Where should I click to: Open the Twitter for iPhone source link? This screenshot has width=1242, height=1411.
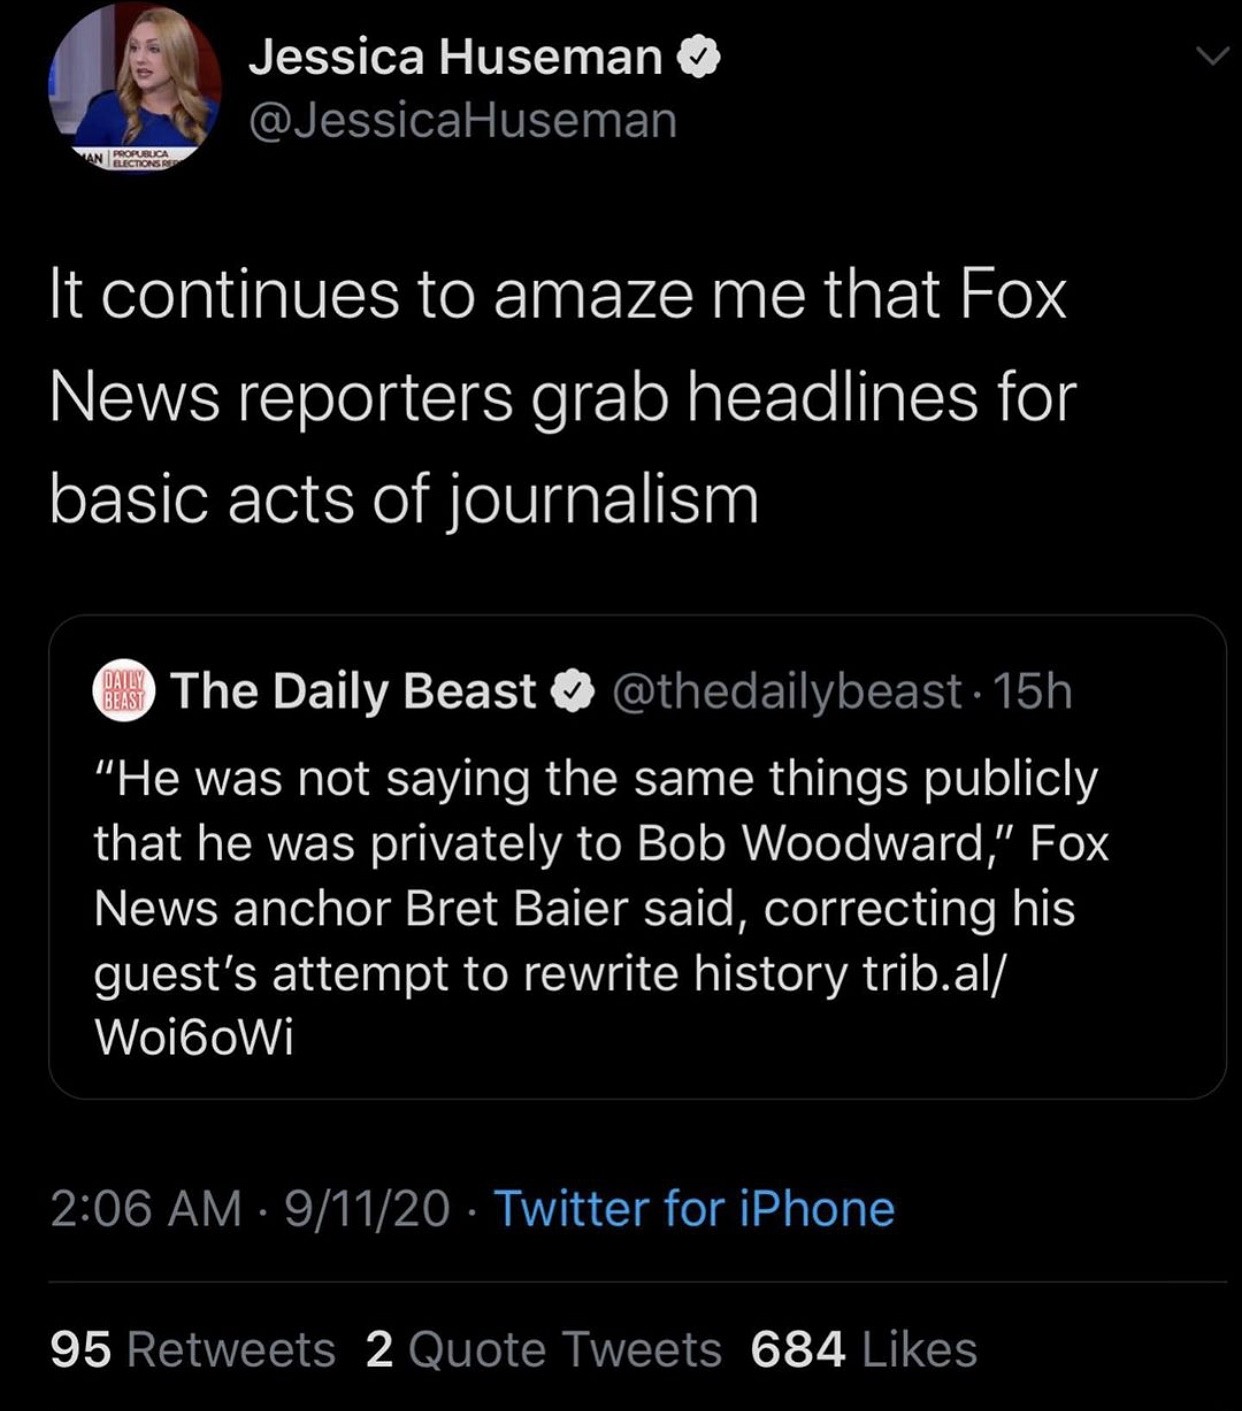pyautogui.click(x=694, y=1208)
